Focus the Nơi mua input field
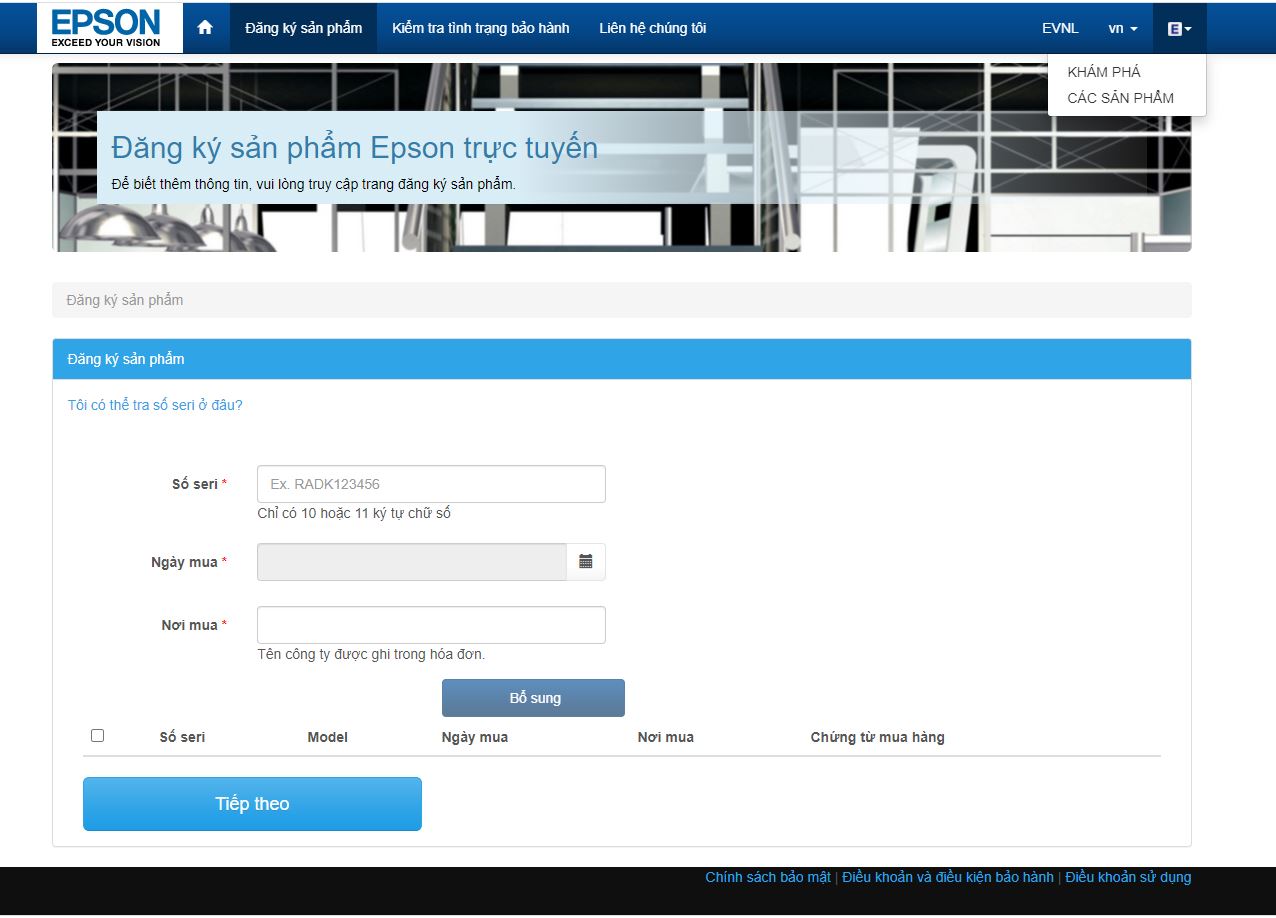 (x=431, y=625)
